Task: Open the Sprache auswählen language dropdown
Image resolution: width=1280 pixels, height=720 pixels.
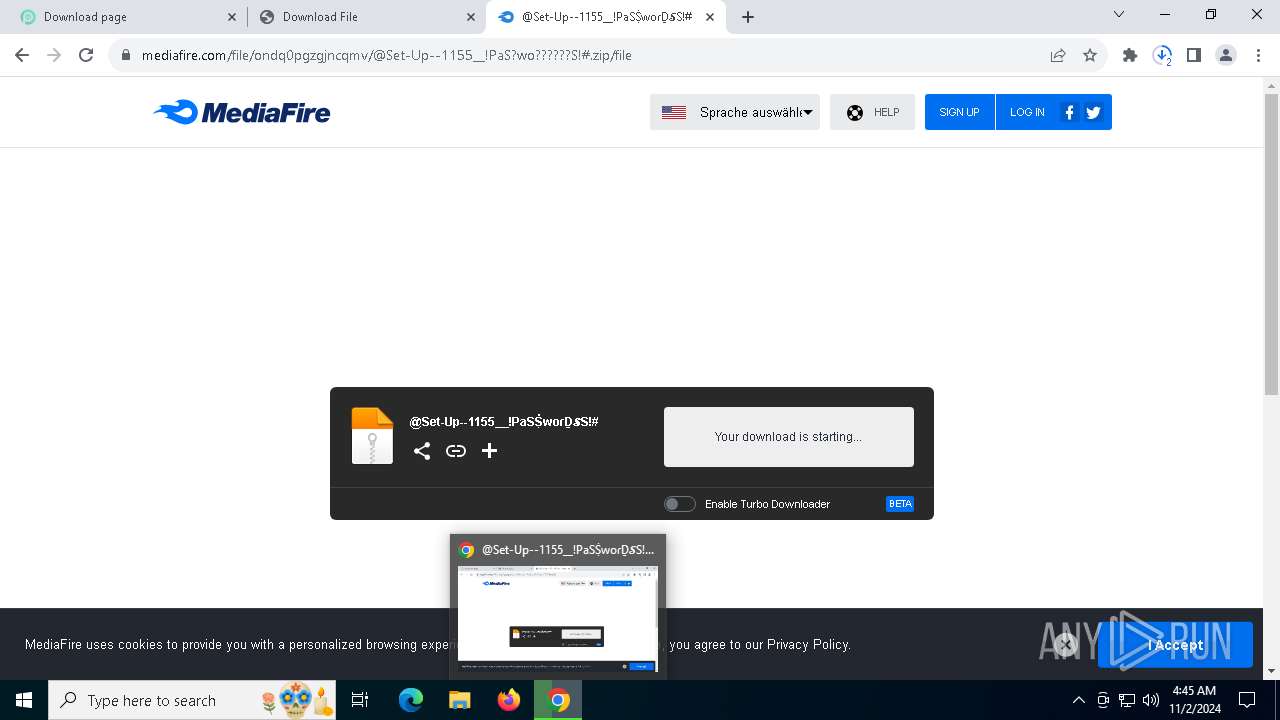Action: (x=735, y=112)
